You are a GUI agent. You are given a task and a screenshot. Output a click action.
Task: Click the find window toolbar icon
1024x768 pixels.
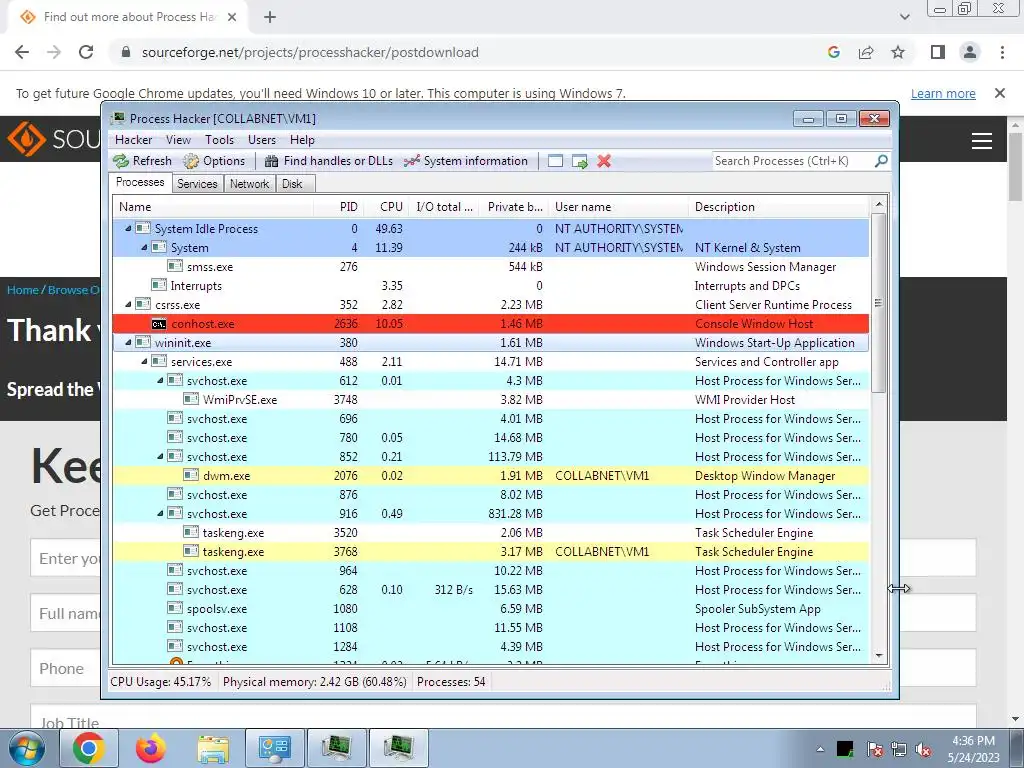coord(555,161)
